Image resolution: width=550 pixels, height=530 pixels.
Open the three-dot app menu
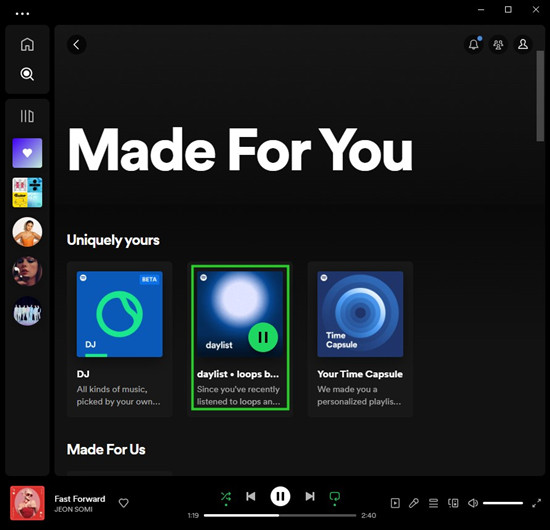(x=22, y=14)
